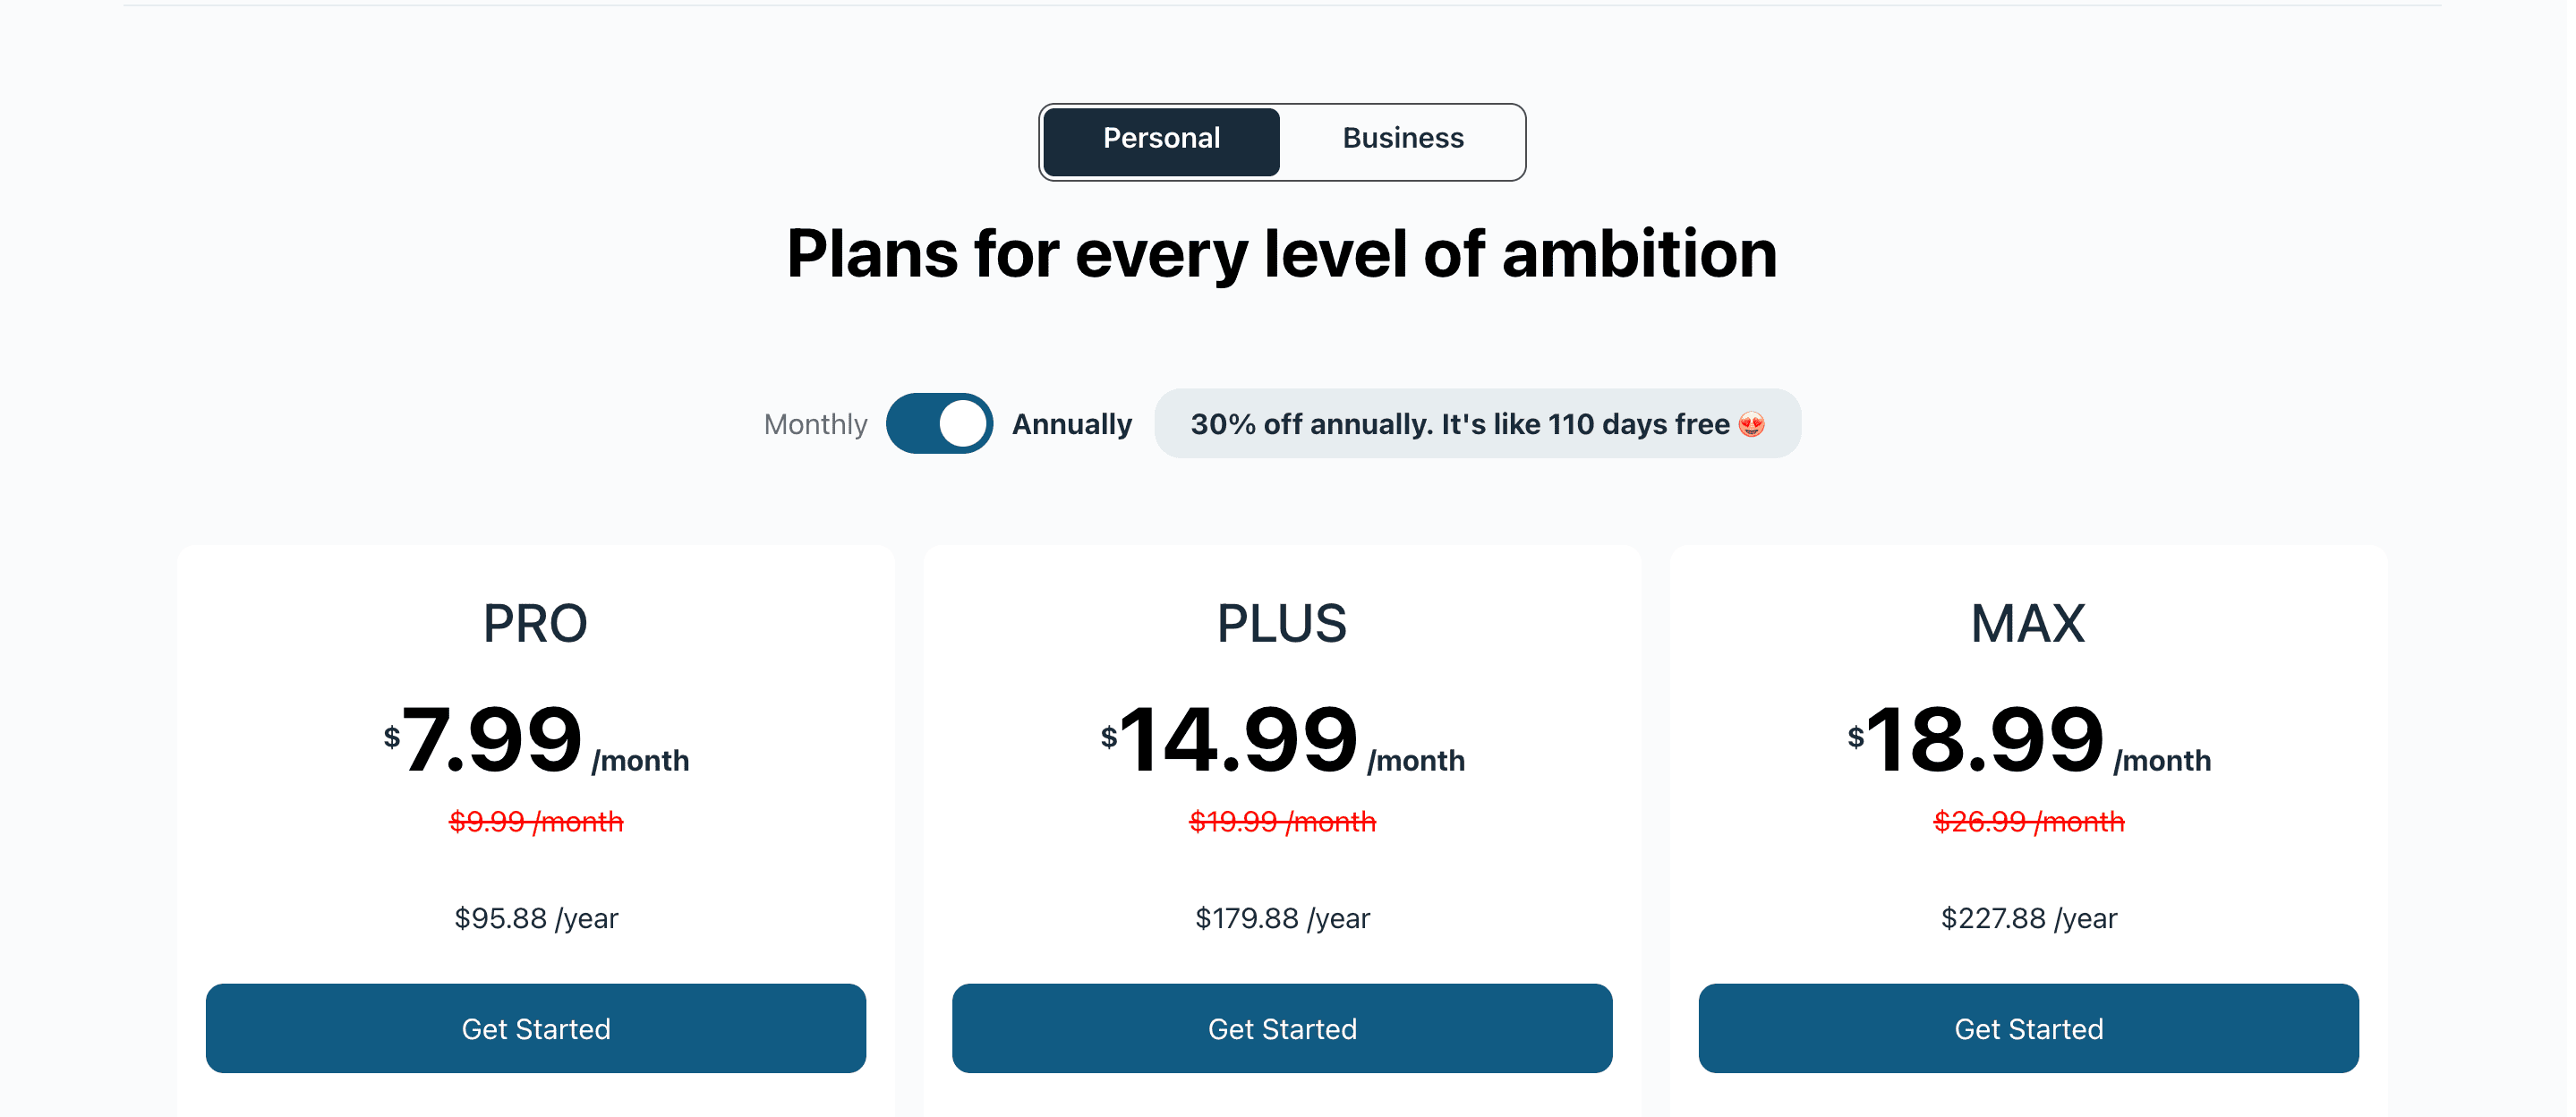This screenshot has width=2576, height=1117.
Task: Click the PRO plan title
Action: click(535, 624)
